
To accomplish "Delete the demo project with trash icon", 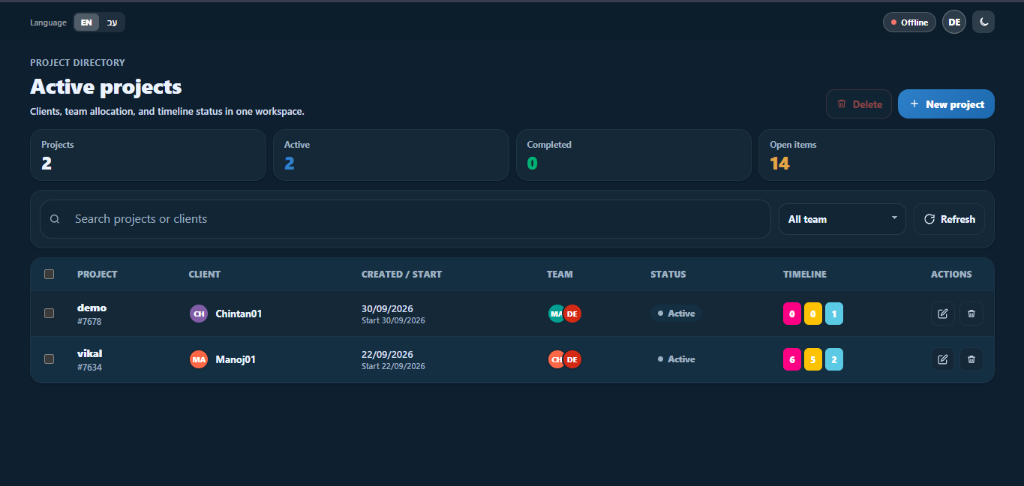I will pyautogui.click(x=971, y=314).
